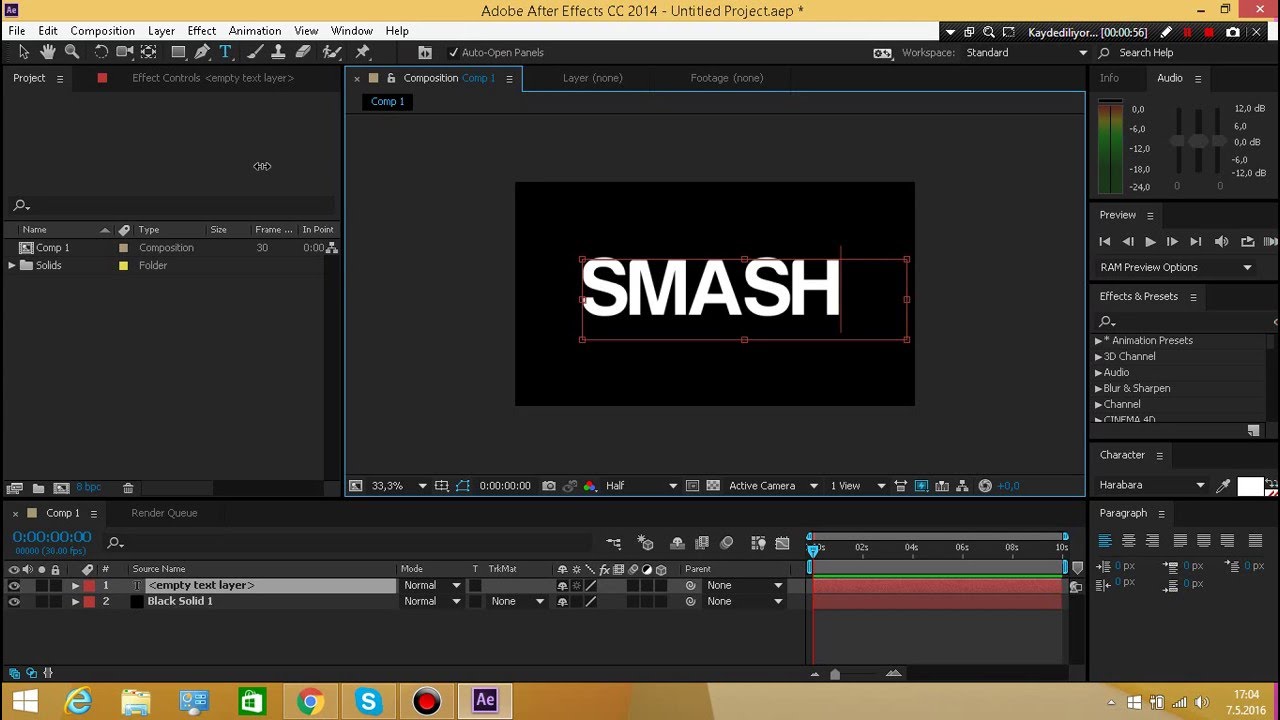Open the Composition menu
This screenshot has height=720, width=1280.
coord(102,31)
